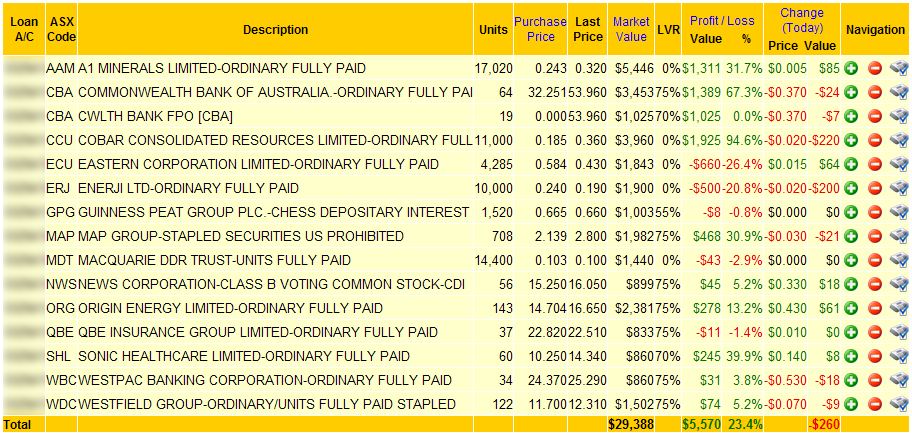Screen dimensions: 912x435
Task: Click green plus in QBE INSURANCE row
Action: (851, 333)
